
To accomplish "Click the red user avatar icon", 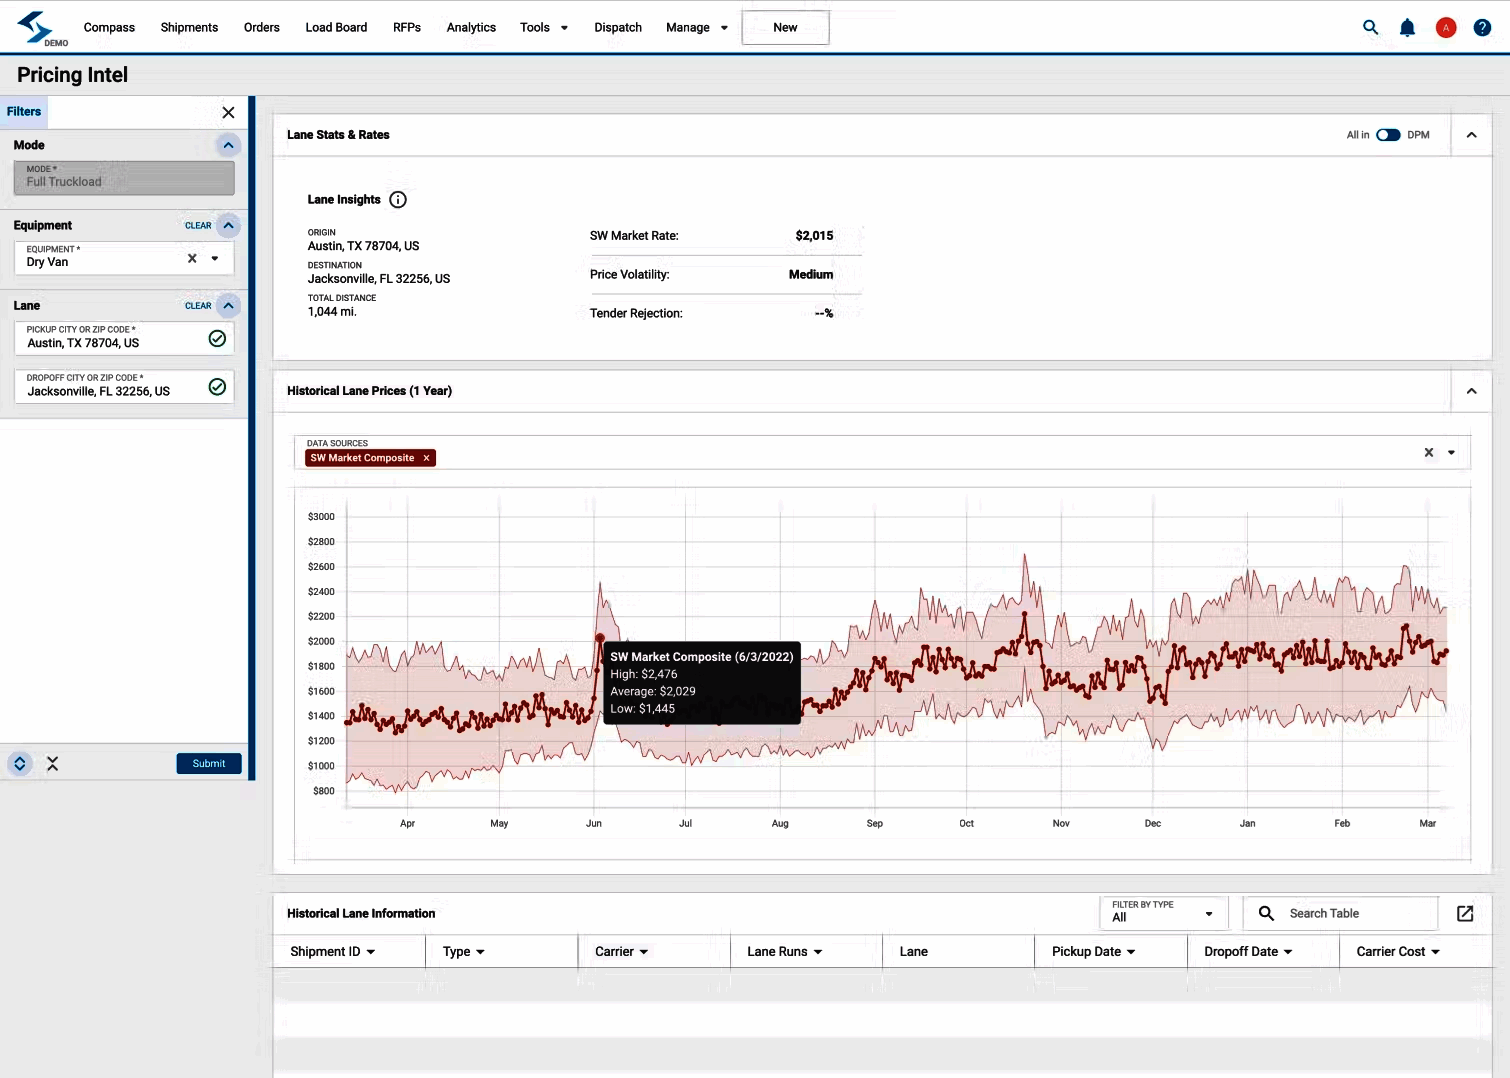I will tap(1445, 28).
